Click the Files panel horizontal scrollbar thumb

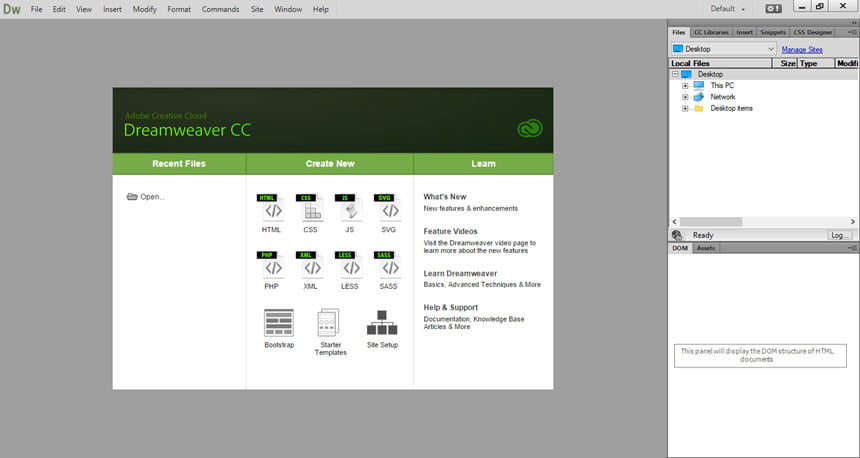tap(711, 222)
